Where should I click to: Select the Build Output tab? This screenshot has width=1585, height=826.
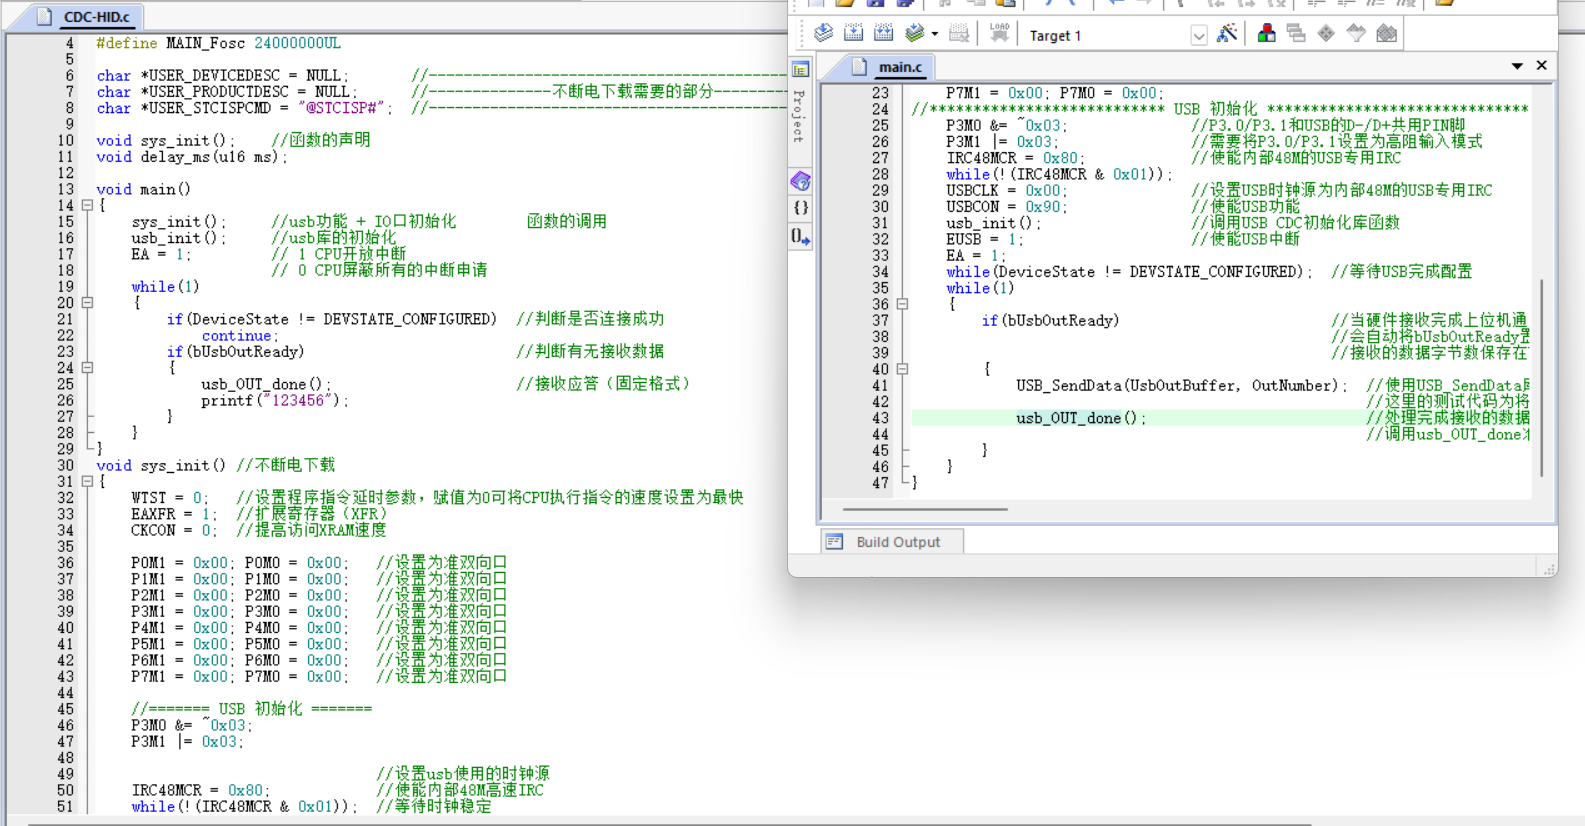point(897,542)
